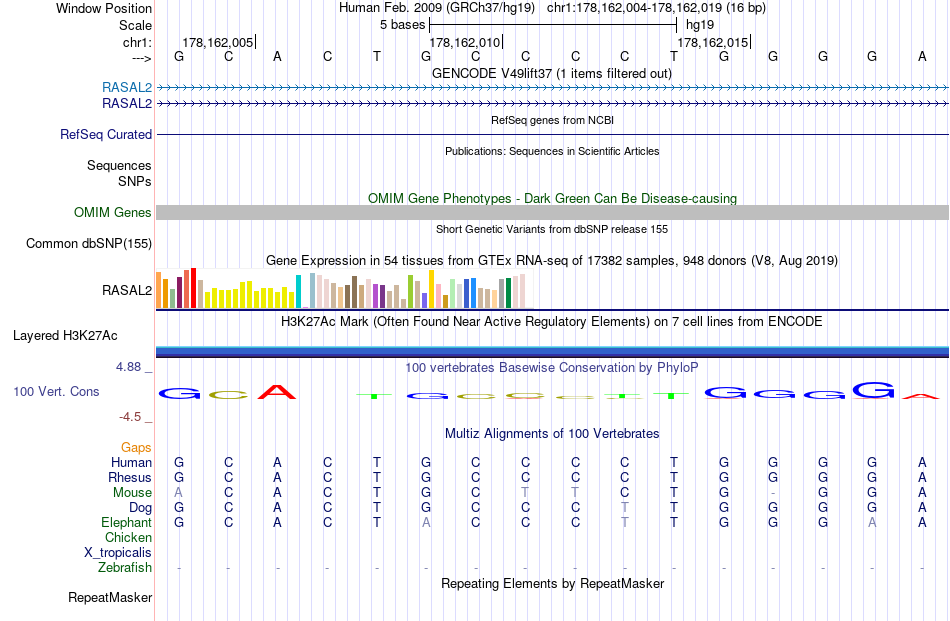This screenshot has width=950, height=621.
Task: Open the RefSeq Curated track label
Action: [106, 134]
